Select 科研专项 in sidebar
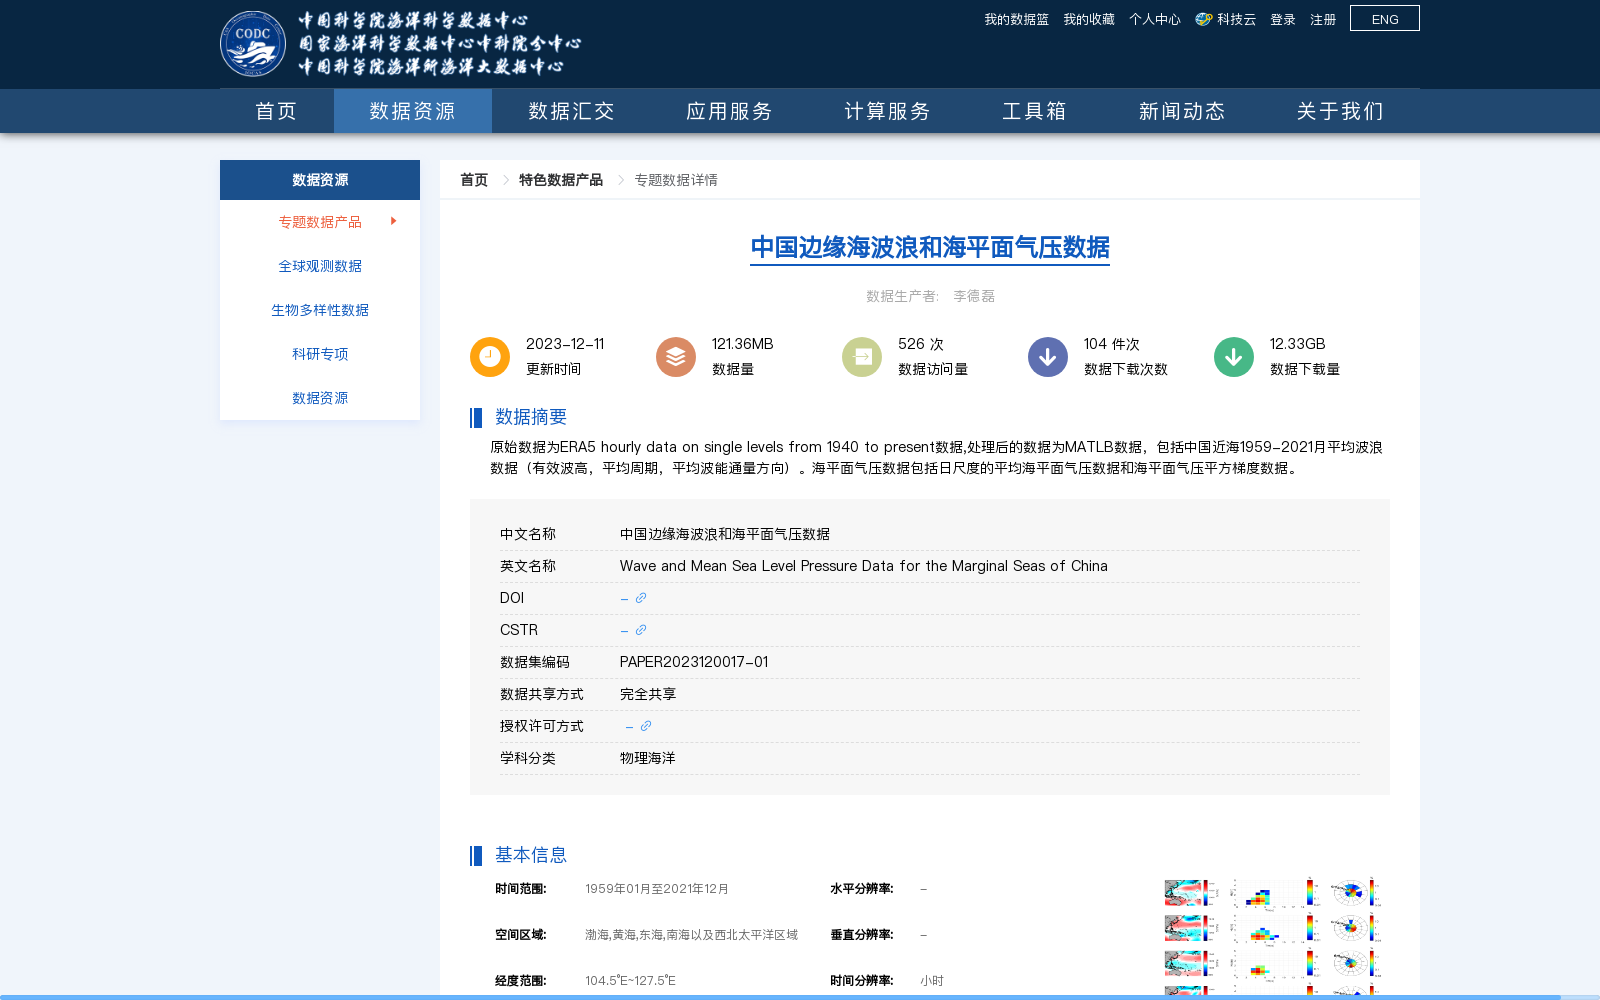Viewport: 1600px width, 1000px height. point(320,354)
